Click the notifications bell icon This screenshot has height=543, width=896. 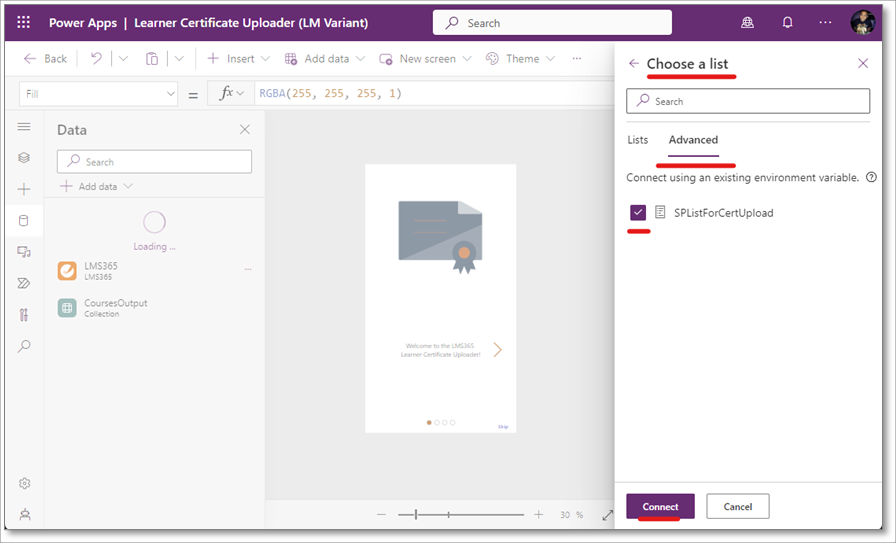(788, 22)
